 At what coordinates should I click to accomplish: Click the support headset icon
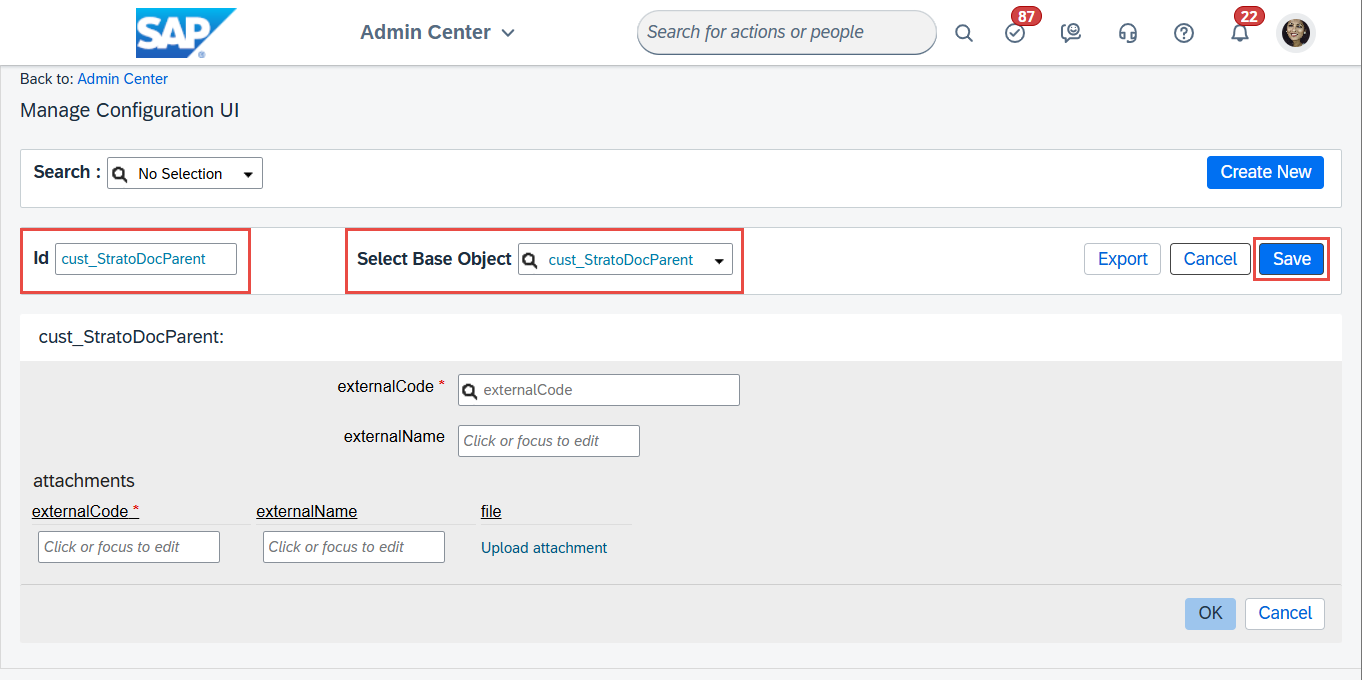click(x=1128, y=33)
